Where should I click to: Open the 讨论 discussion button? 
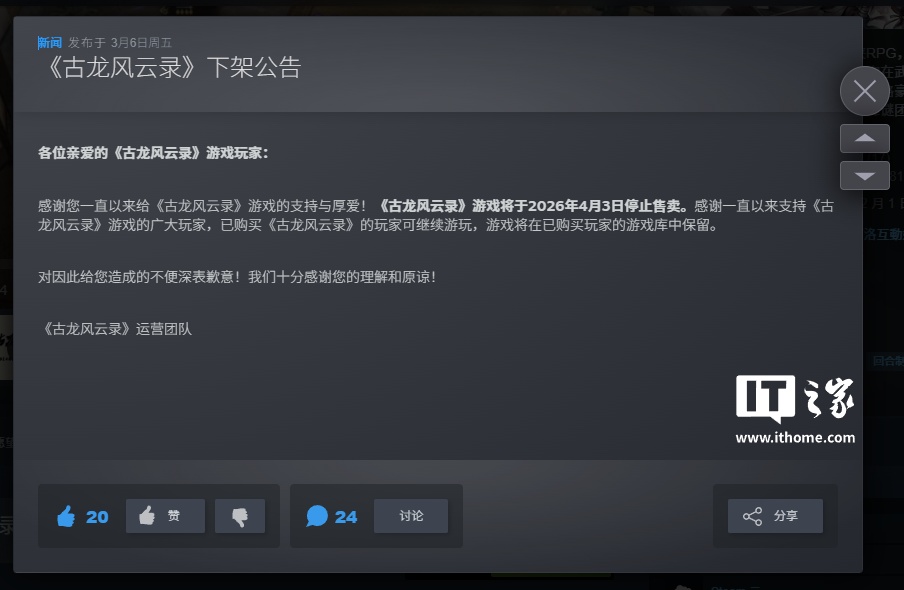tap(411, 516)
